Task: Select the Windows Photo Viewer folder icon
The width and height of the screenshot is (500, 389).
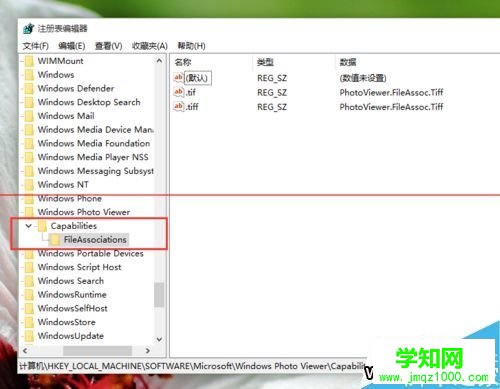Action: 29,212
